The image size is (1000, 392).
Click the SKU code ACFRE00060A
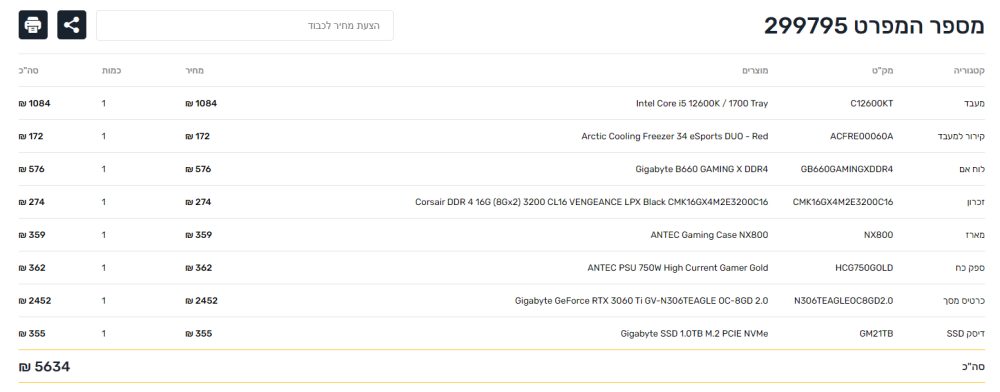(x=864, y=136)
